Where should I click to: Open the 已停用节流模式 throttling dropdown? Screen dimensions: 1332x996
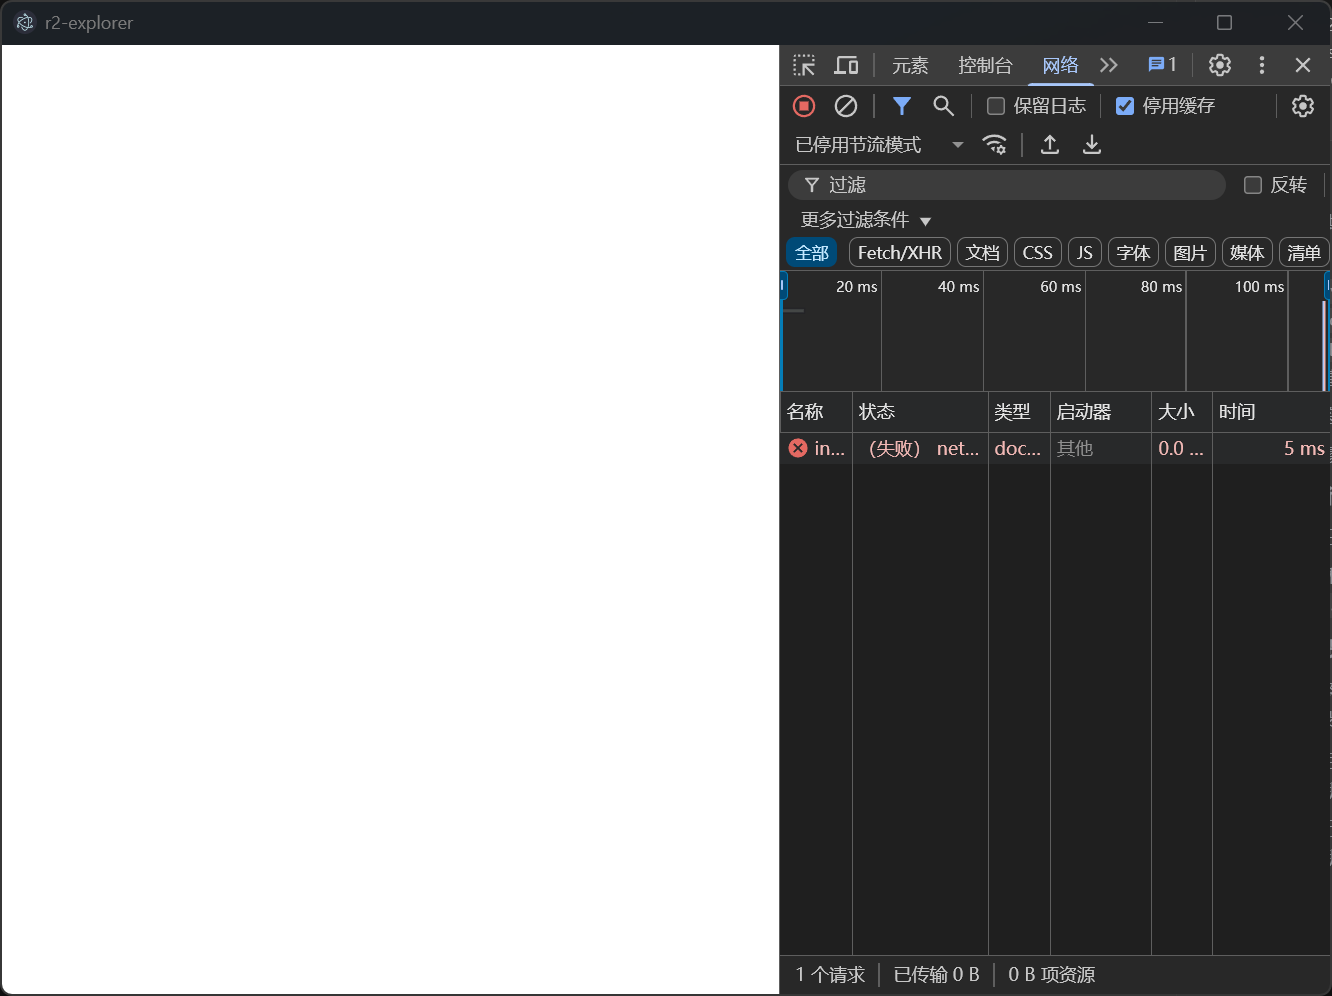point(879,145)
